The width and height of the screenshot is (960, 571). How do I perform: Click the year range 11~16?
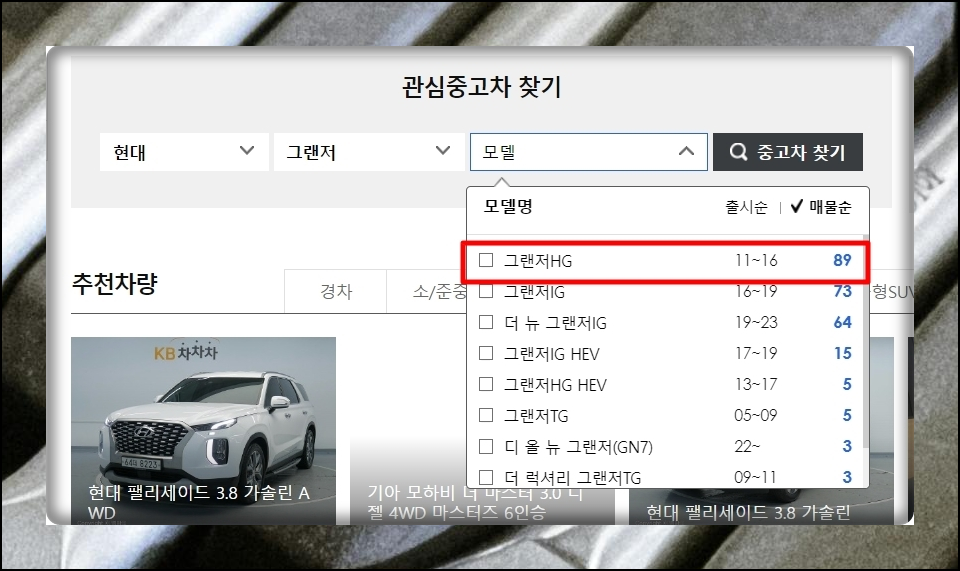click(756, 260)
